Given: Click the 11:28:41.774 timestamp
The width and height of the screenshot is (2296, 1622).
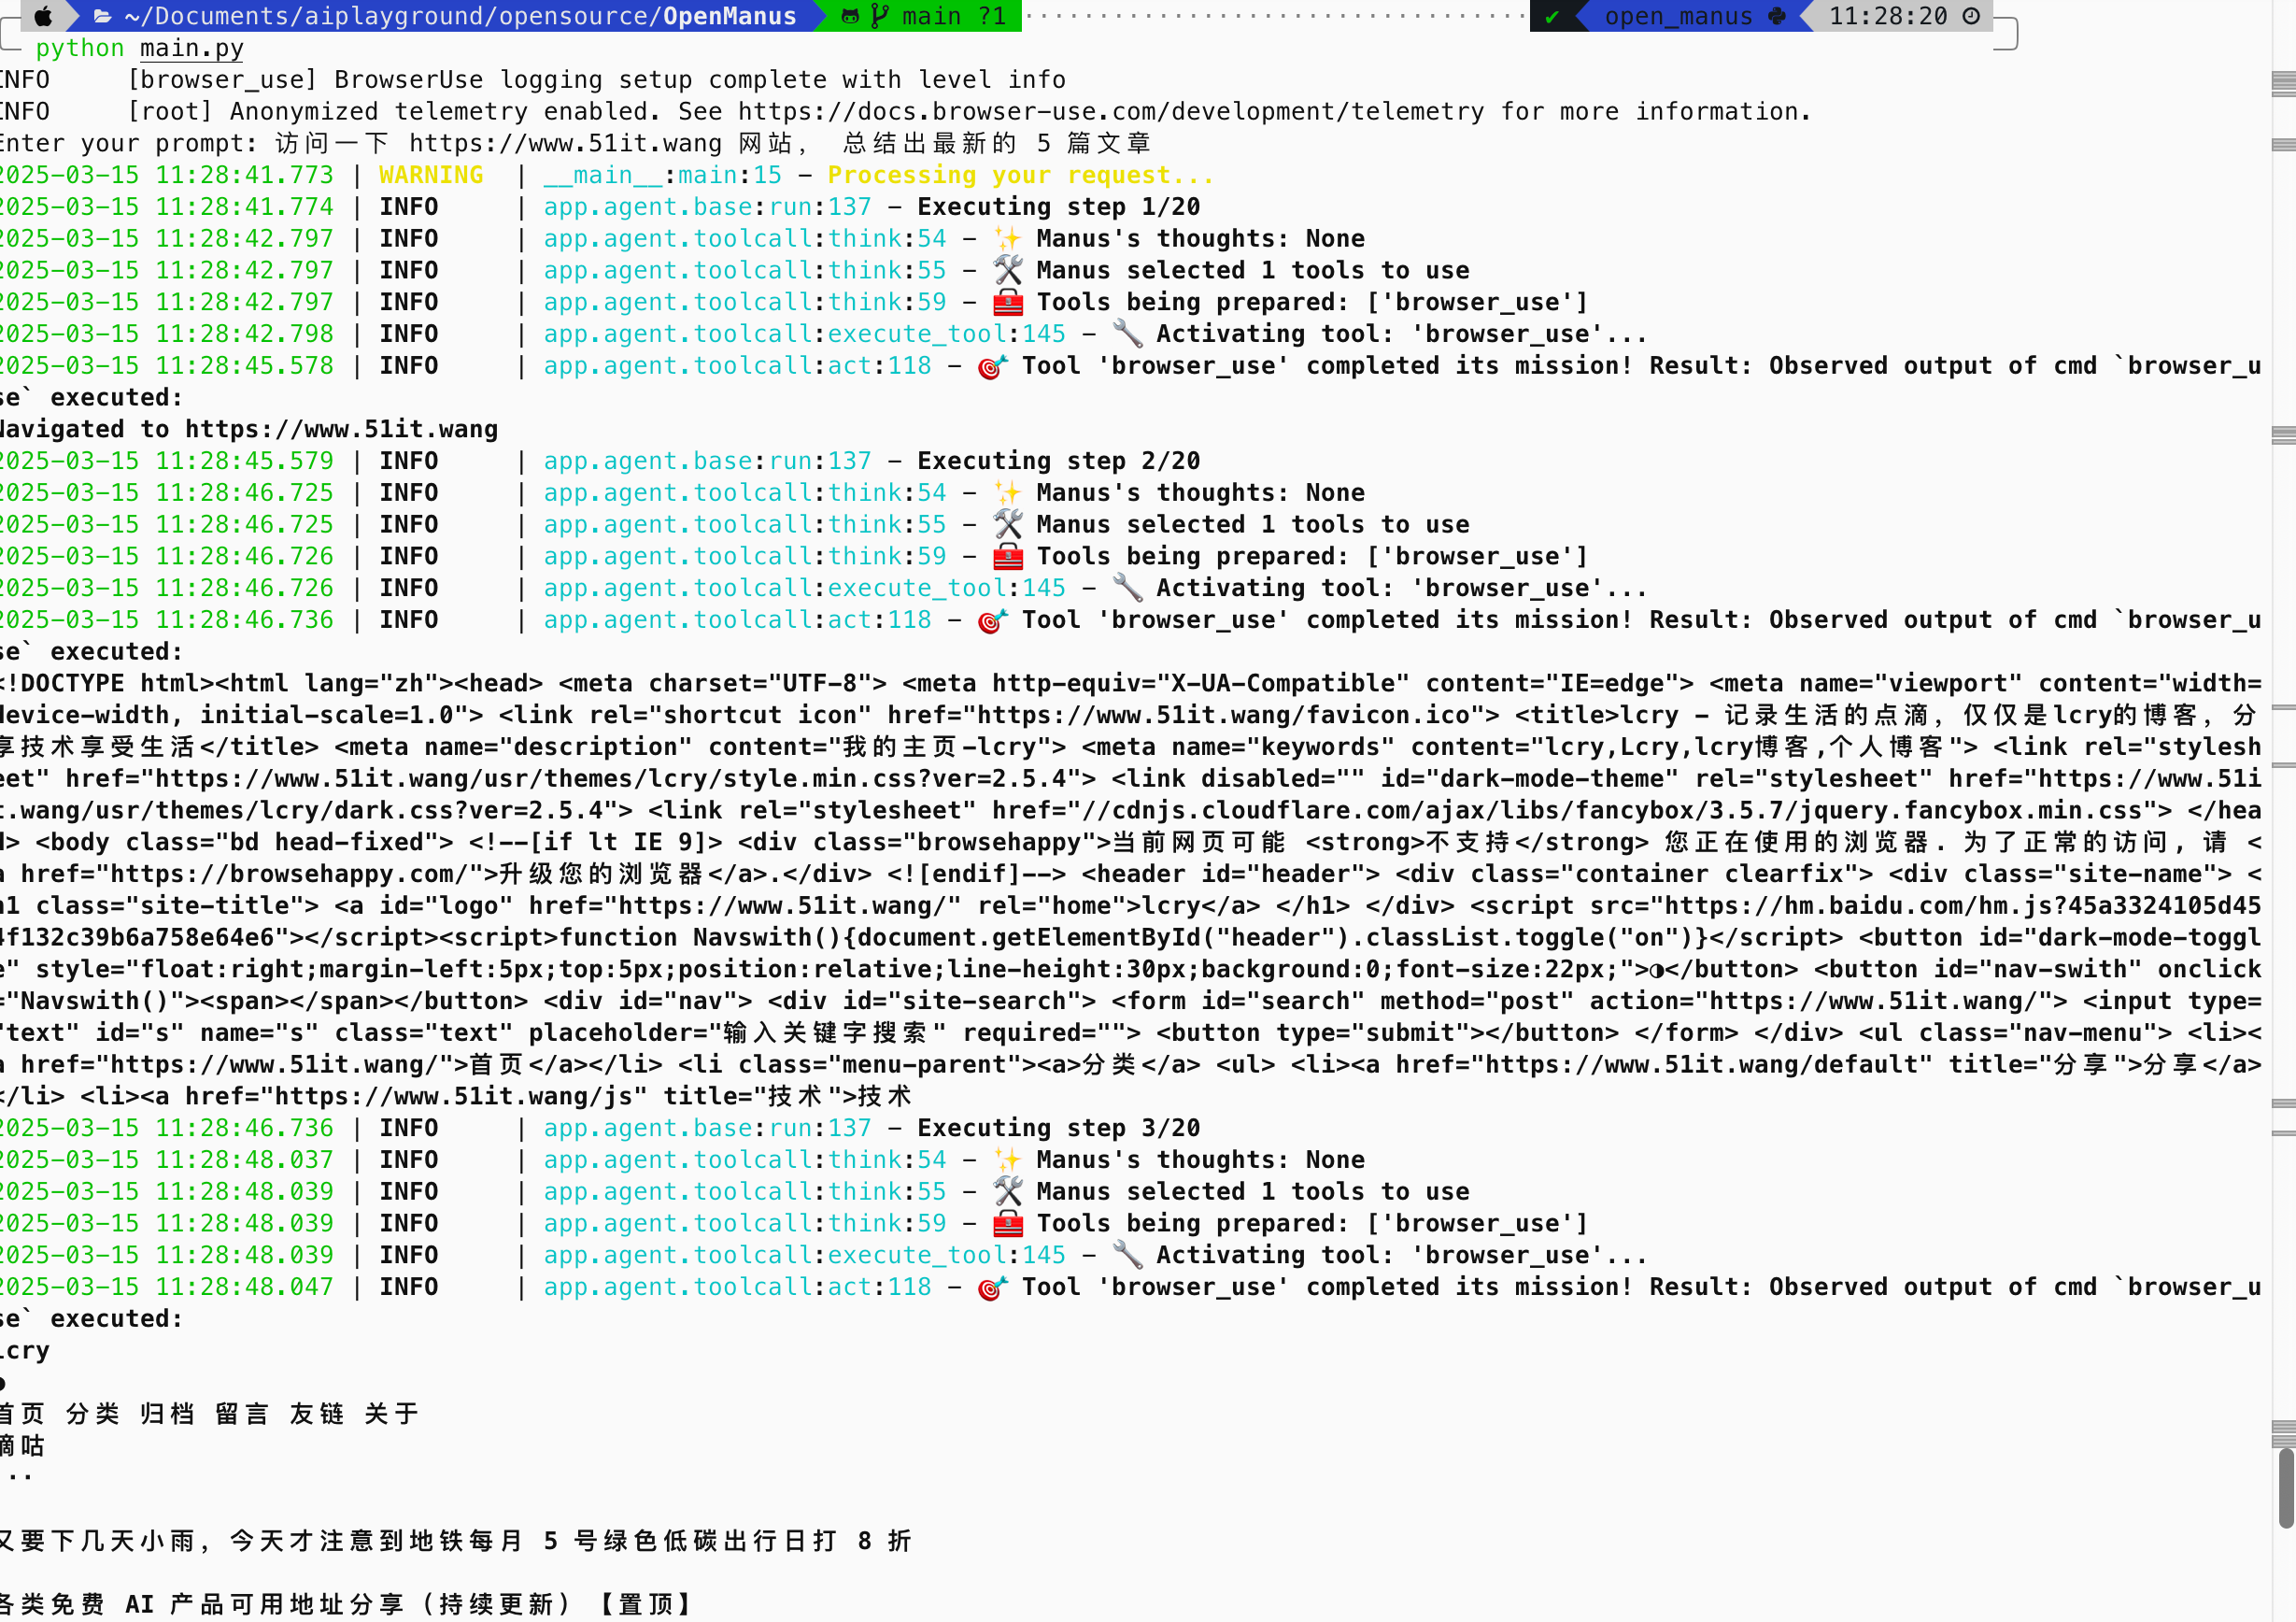Looking at the screenshot, I should pyautogui.click(x=167, y=207).
